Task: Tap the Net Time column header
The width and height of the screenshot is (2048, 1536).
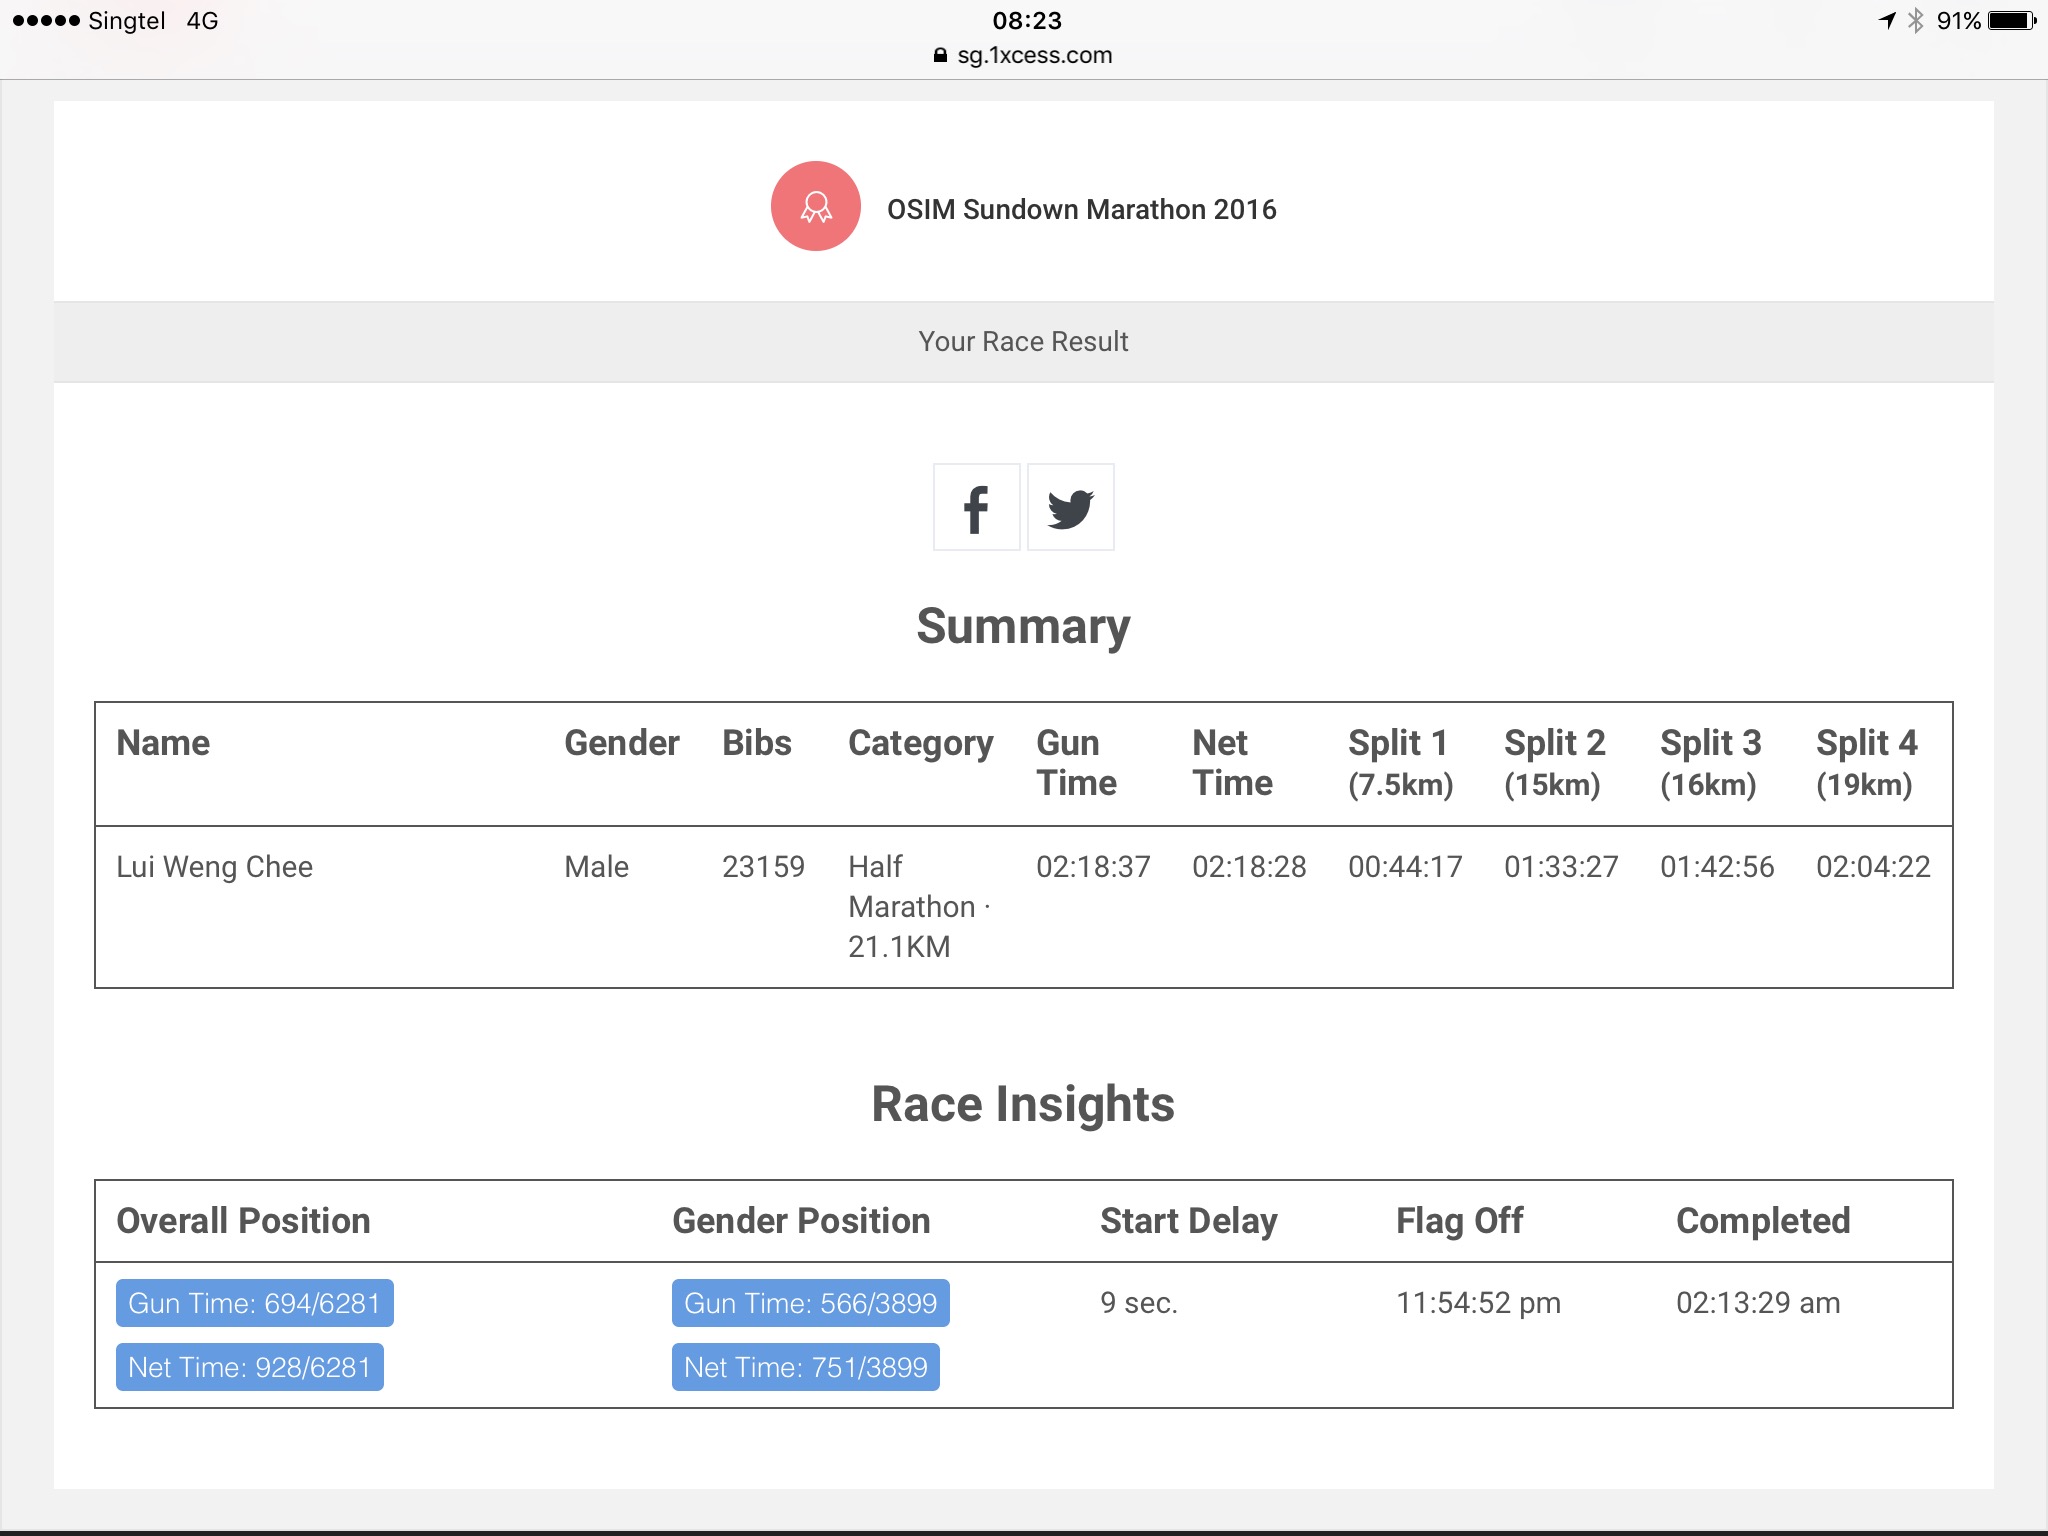Action: pos(1232,763)
